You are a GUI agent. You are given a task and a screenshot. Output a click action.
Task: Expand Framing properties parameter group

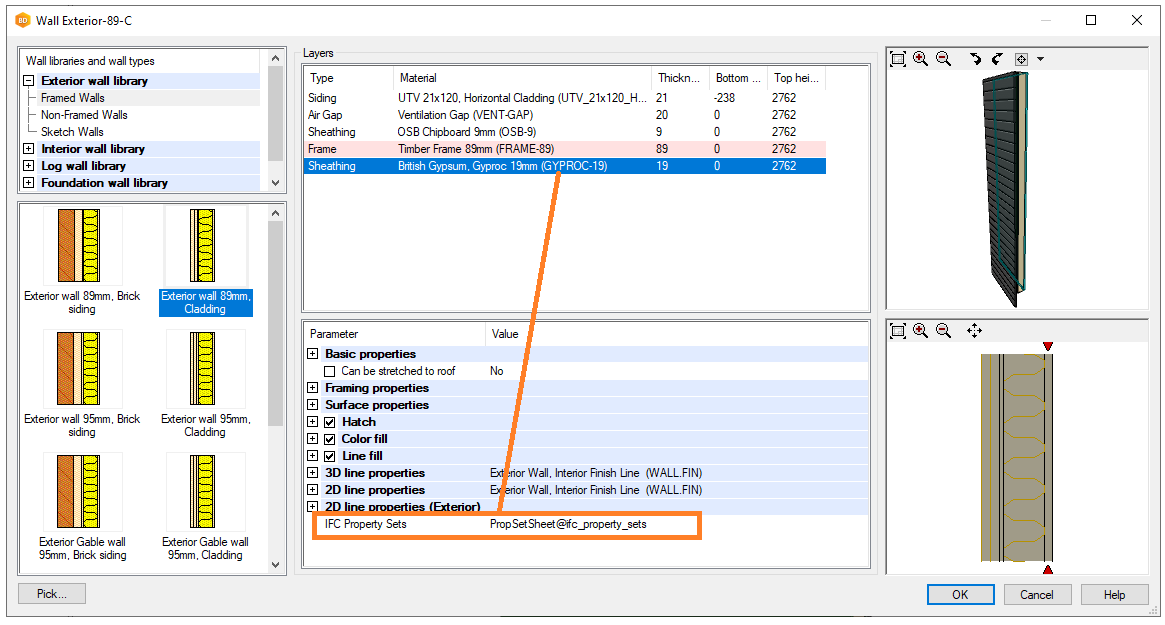313,388
